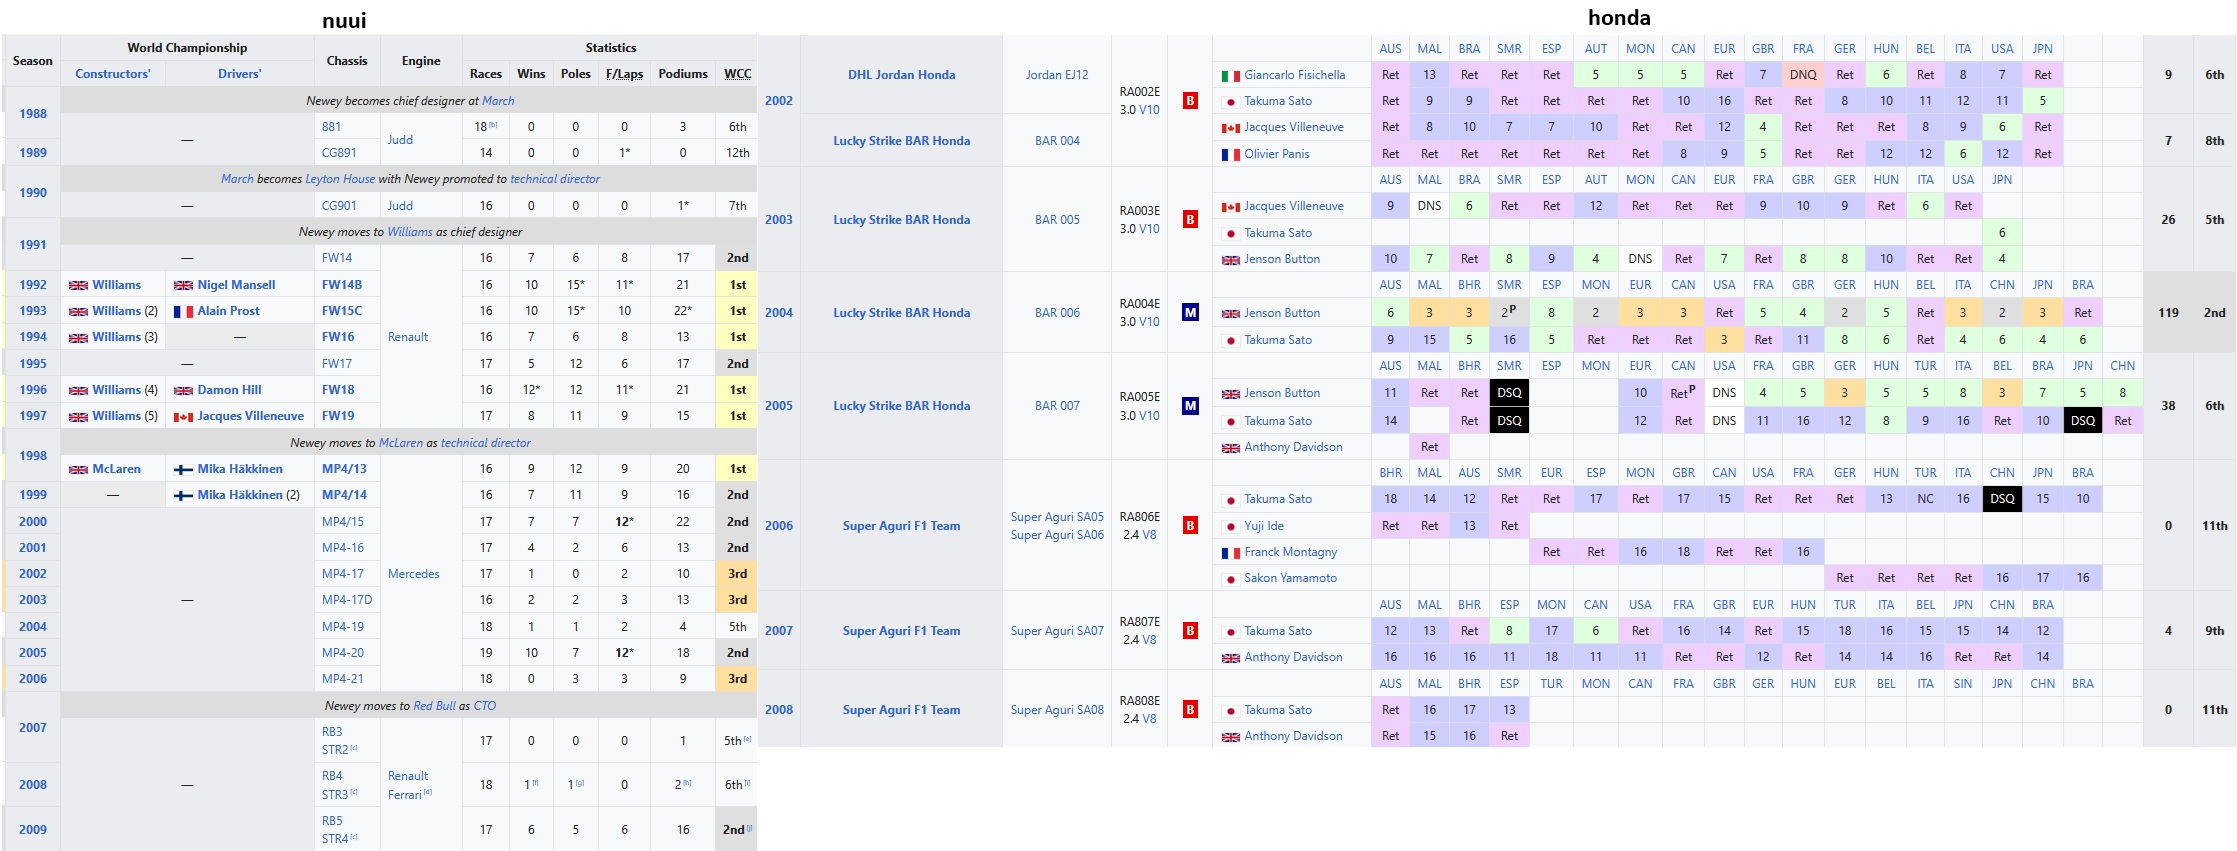The width and height of the screenshot is (2237, 851).
Task: Open the FW14B chassis link
Action: pyautogui.click(x=342, y=285)
